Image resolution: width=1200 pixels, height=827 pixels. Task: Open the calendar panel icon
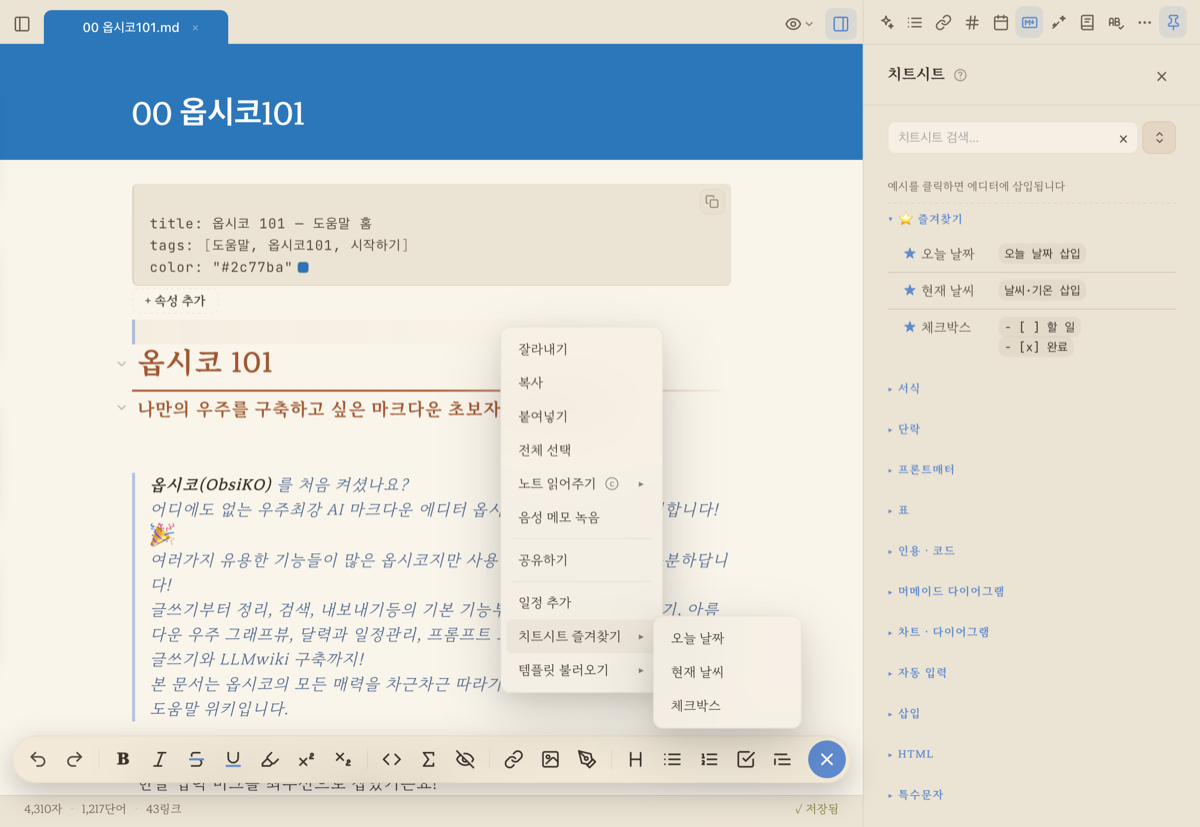[x=1000, y=23]
